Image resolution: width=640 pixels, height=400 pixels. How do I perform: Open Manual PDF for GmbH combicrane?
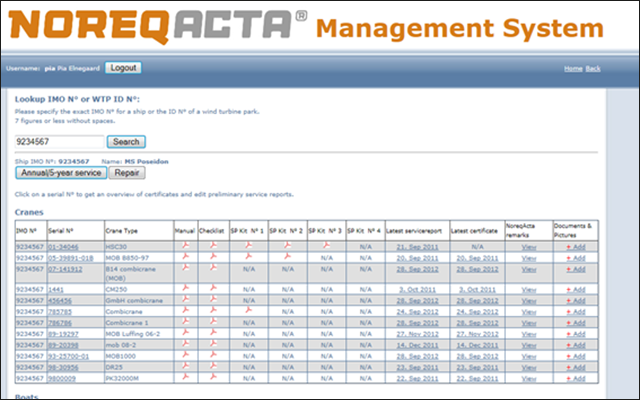pyautogui.click(x=186, y=298)
